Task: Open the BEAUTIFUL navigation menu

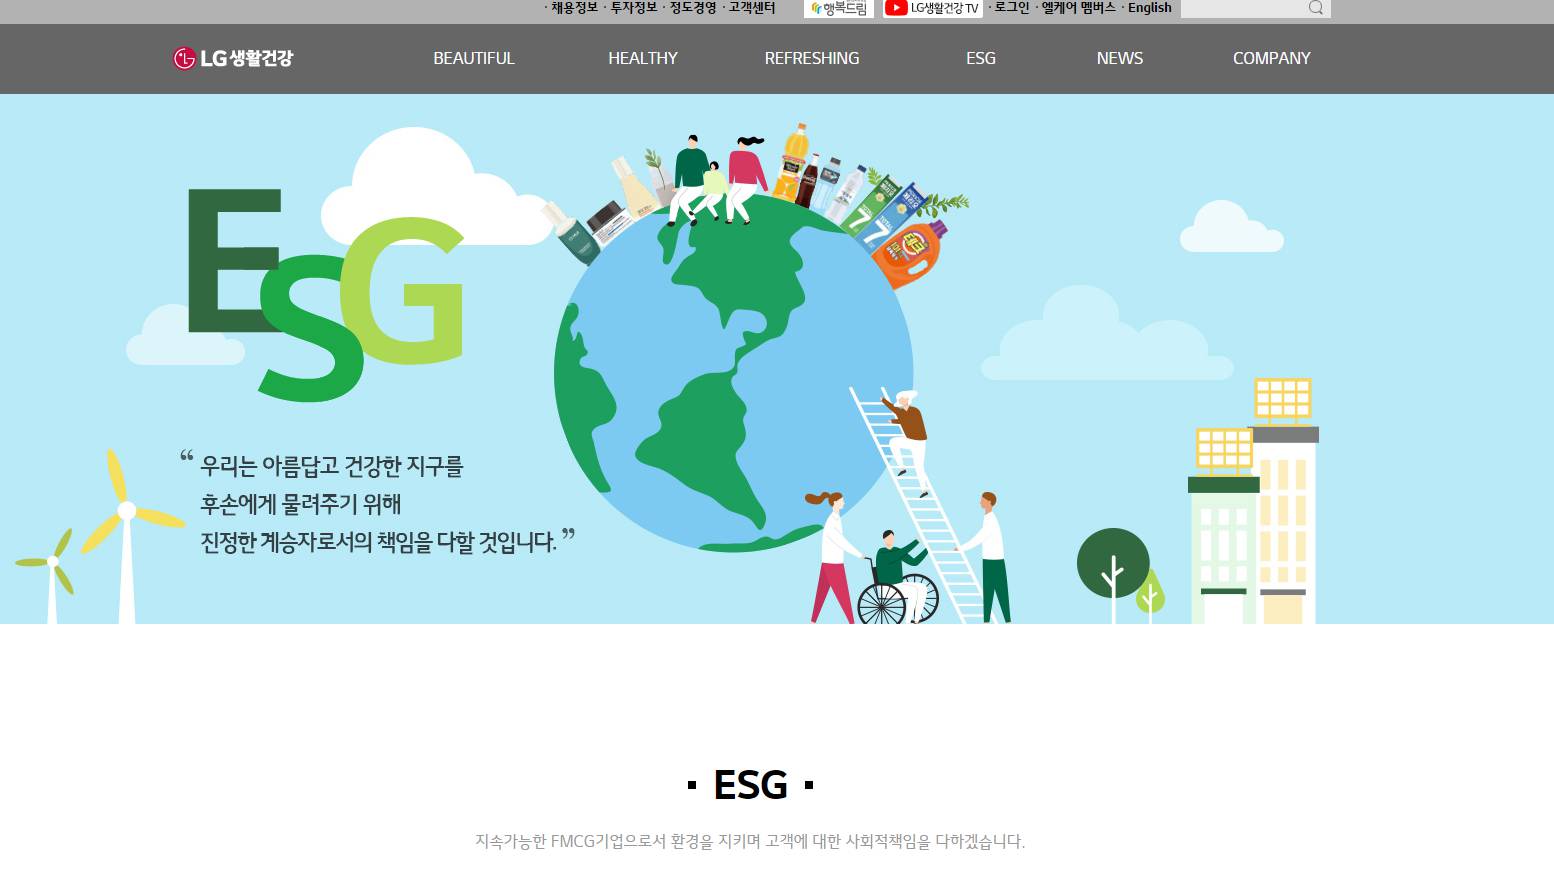Action: click(x=473, y=58)
